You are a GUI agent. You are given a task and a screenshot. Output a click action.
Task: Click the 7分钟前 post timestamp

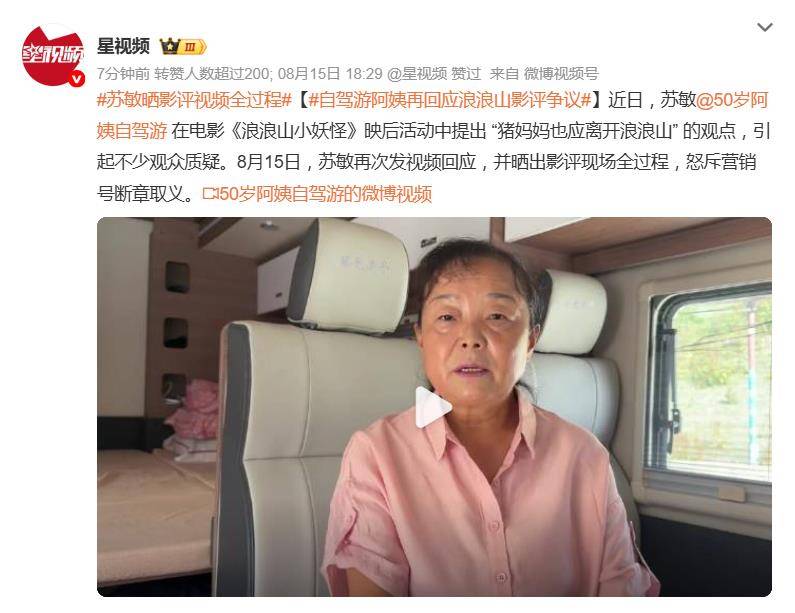pyautogui.click(x=123, y=74)
